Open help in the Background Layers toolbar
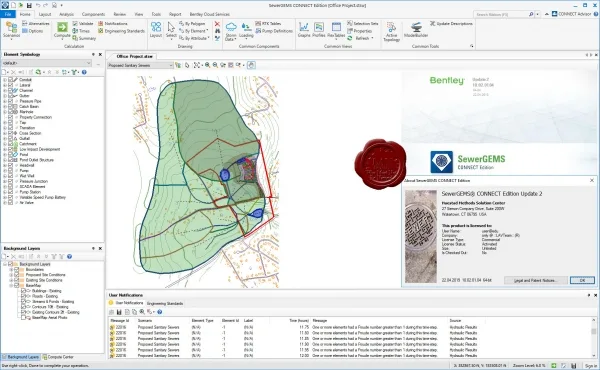The height and width of the screenshot is (370, 600). coord(69,256)
